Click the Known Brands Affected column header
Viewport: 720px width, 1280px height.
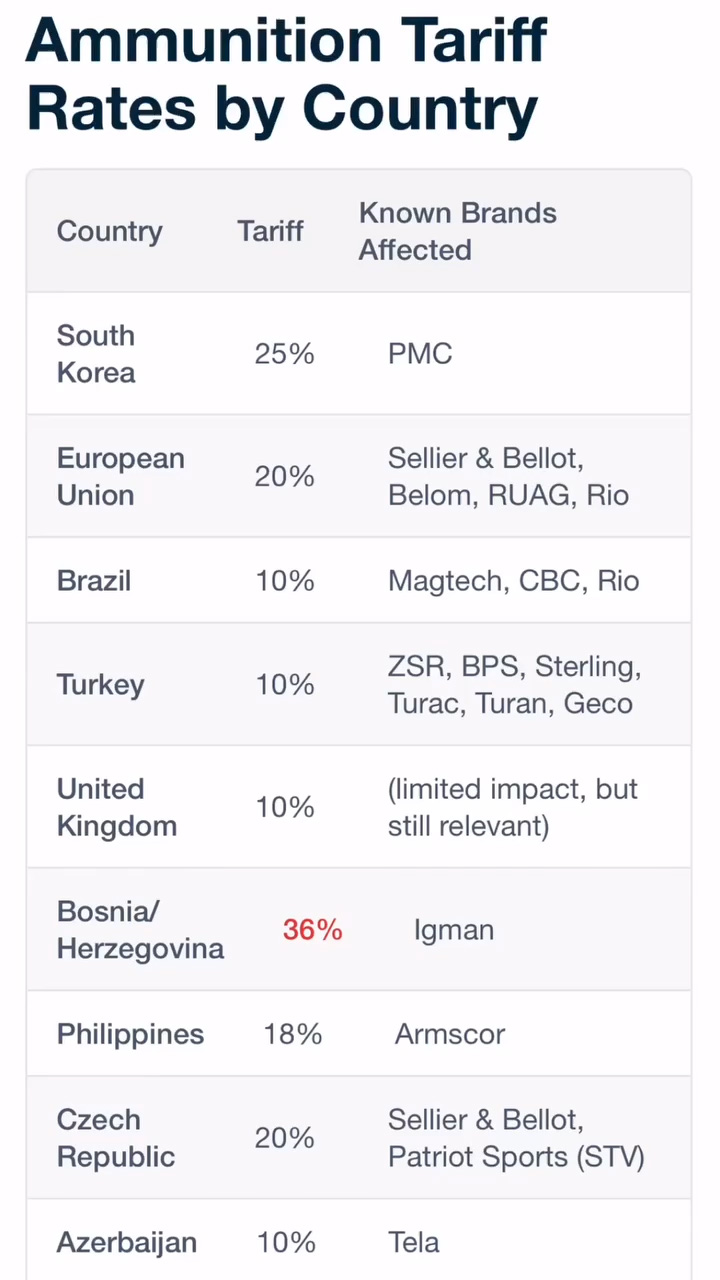457,231
